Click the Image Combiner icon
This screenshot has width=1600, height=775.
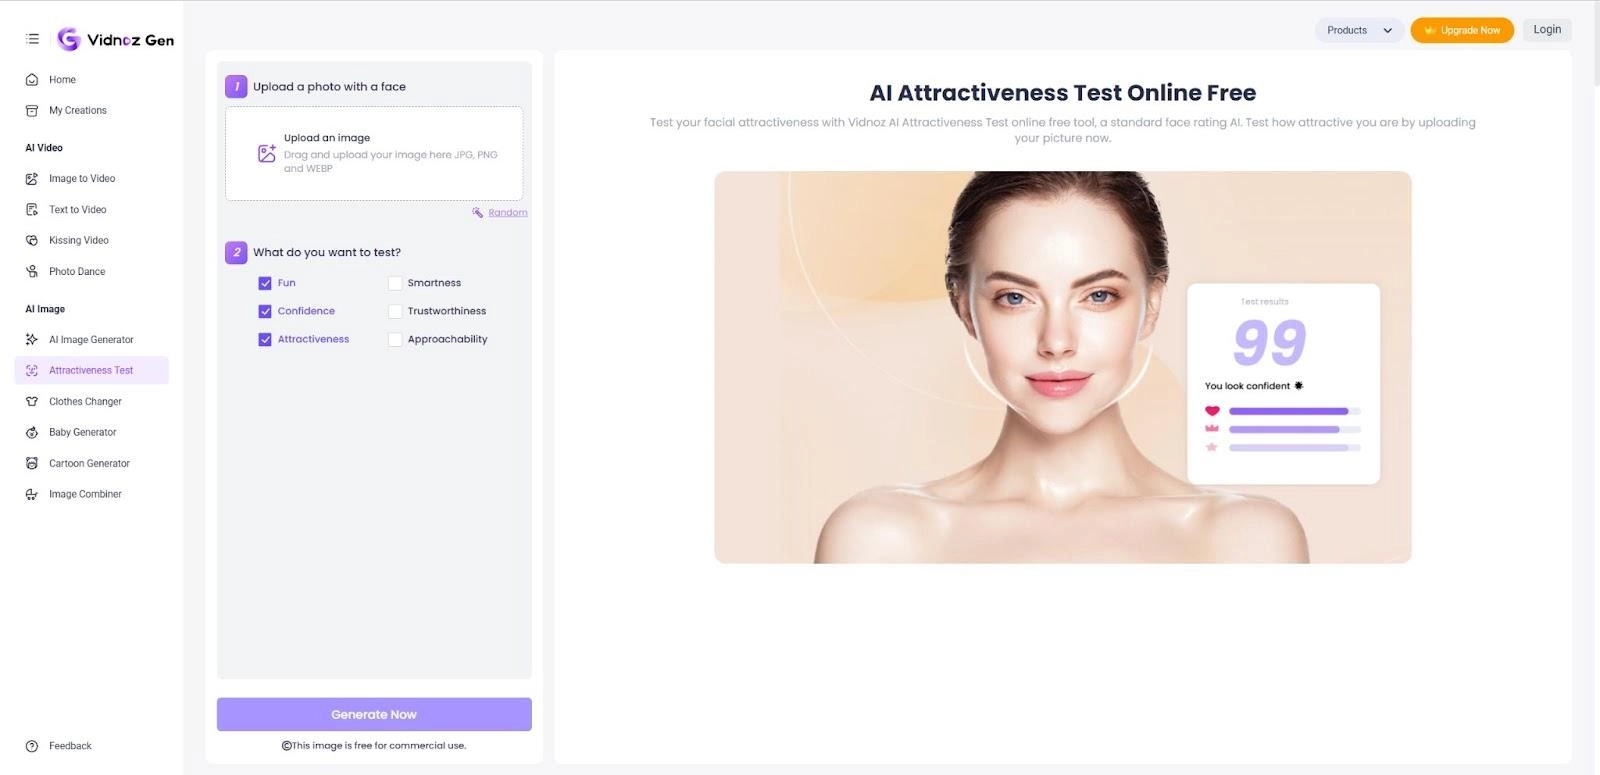click(x=32, y=495)
